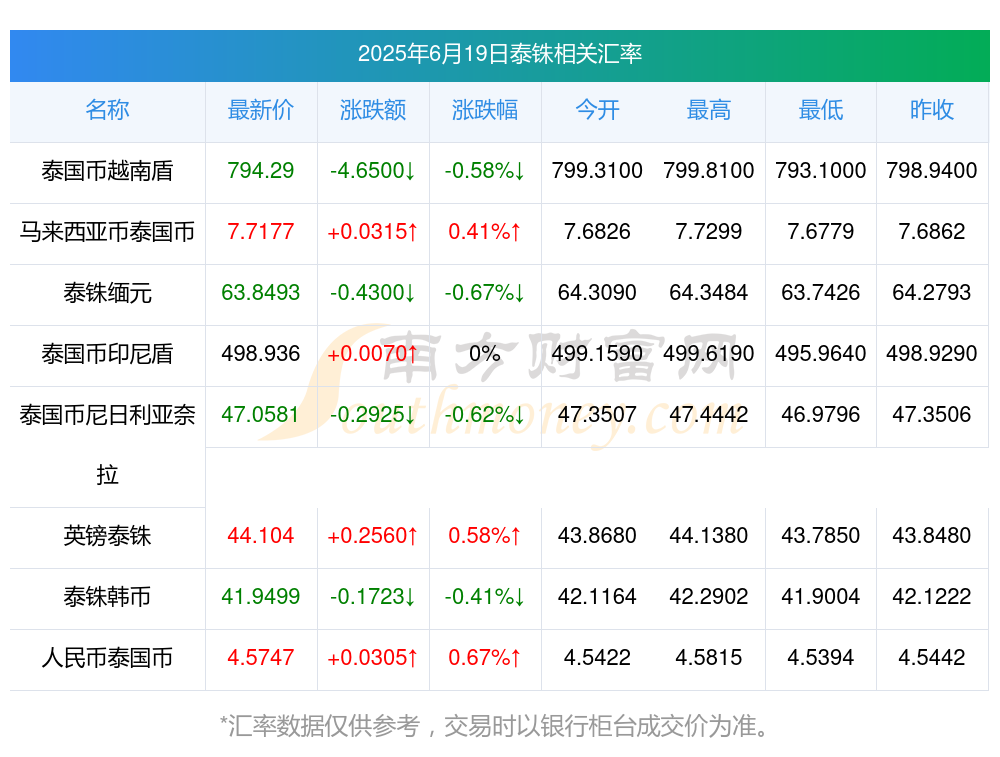Click change percent -0.58%↓
Image resolution: width=1000 pixels, height=757 pixels.
[x=485, y=171]
